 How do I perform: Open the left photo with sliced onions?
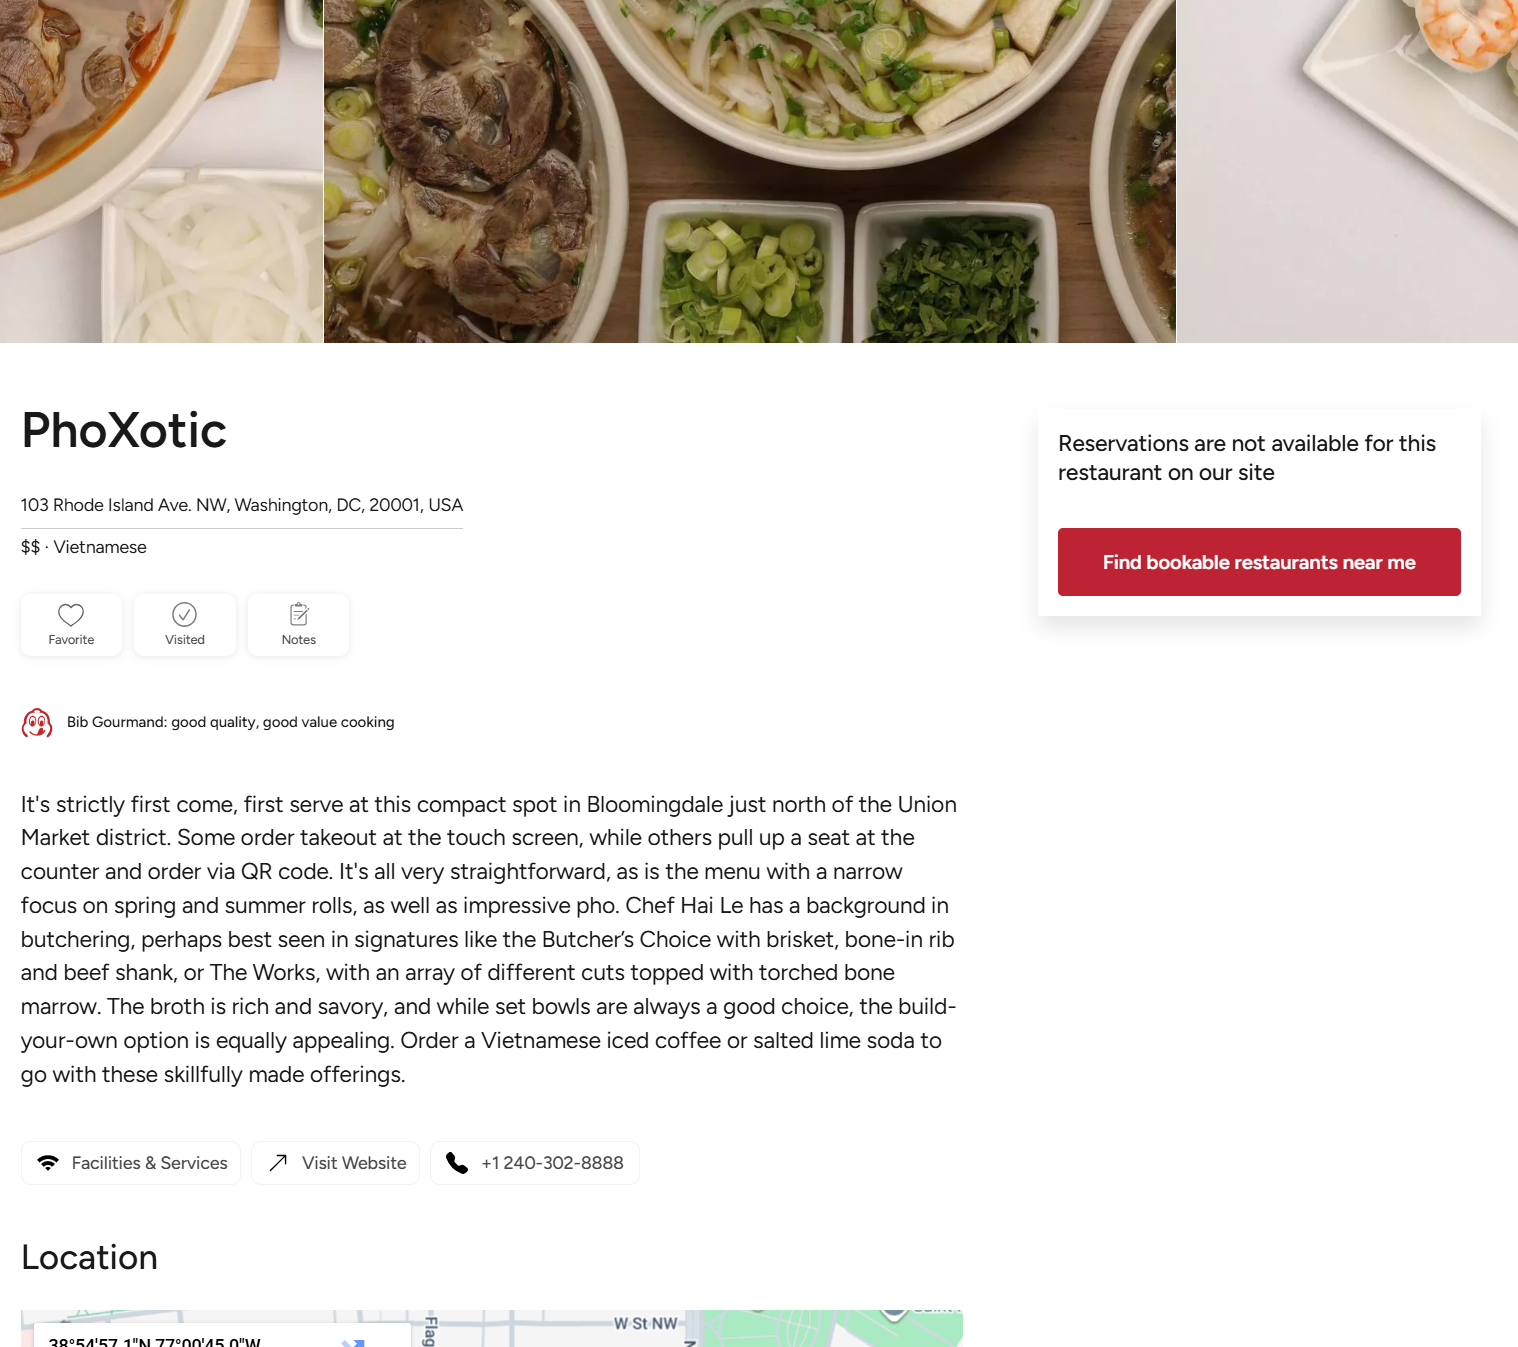pyautogui.click(x=161, y=171)
